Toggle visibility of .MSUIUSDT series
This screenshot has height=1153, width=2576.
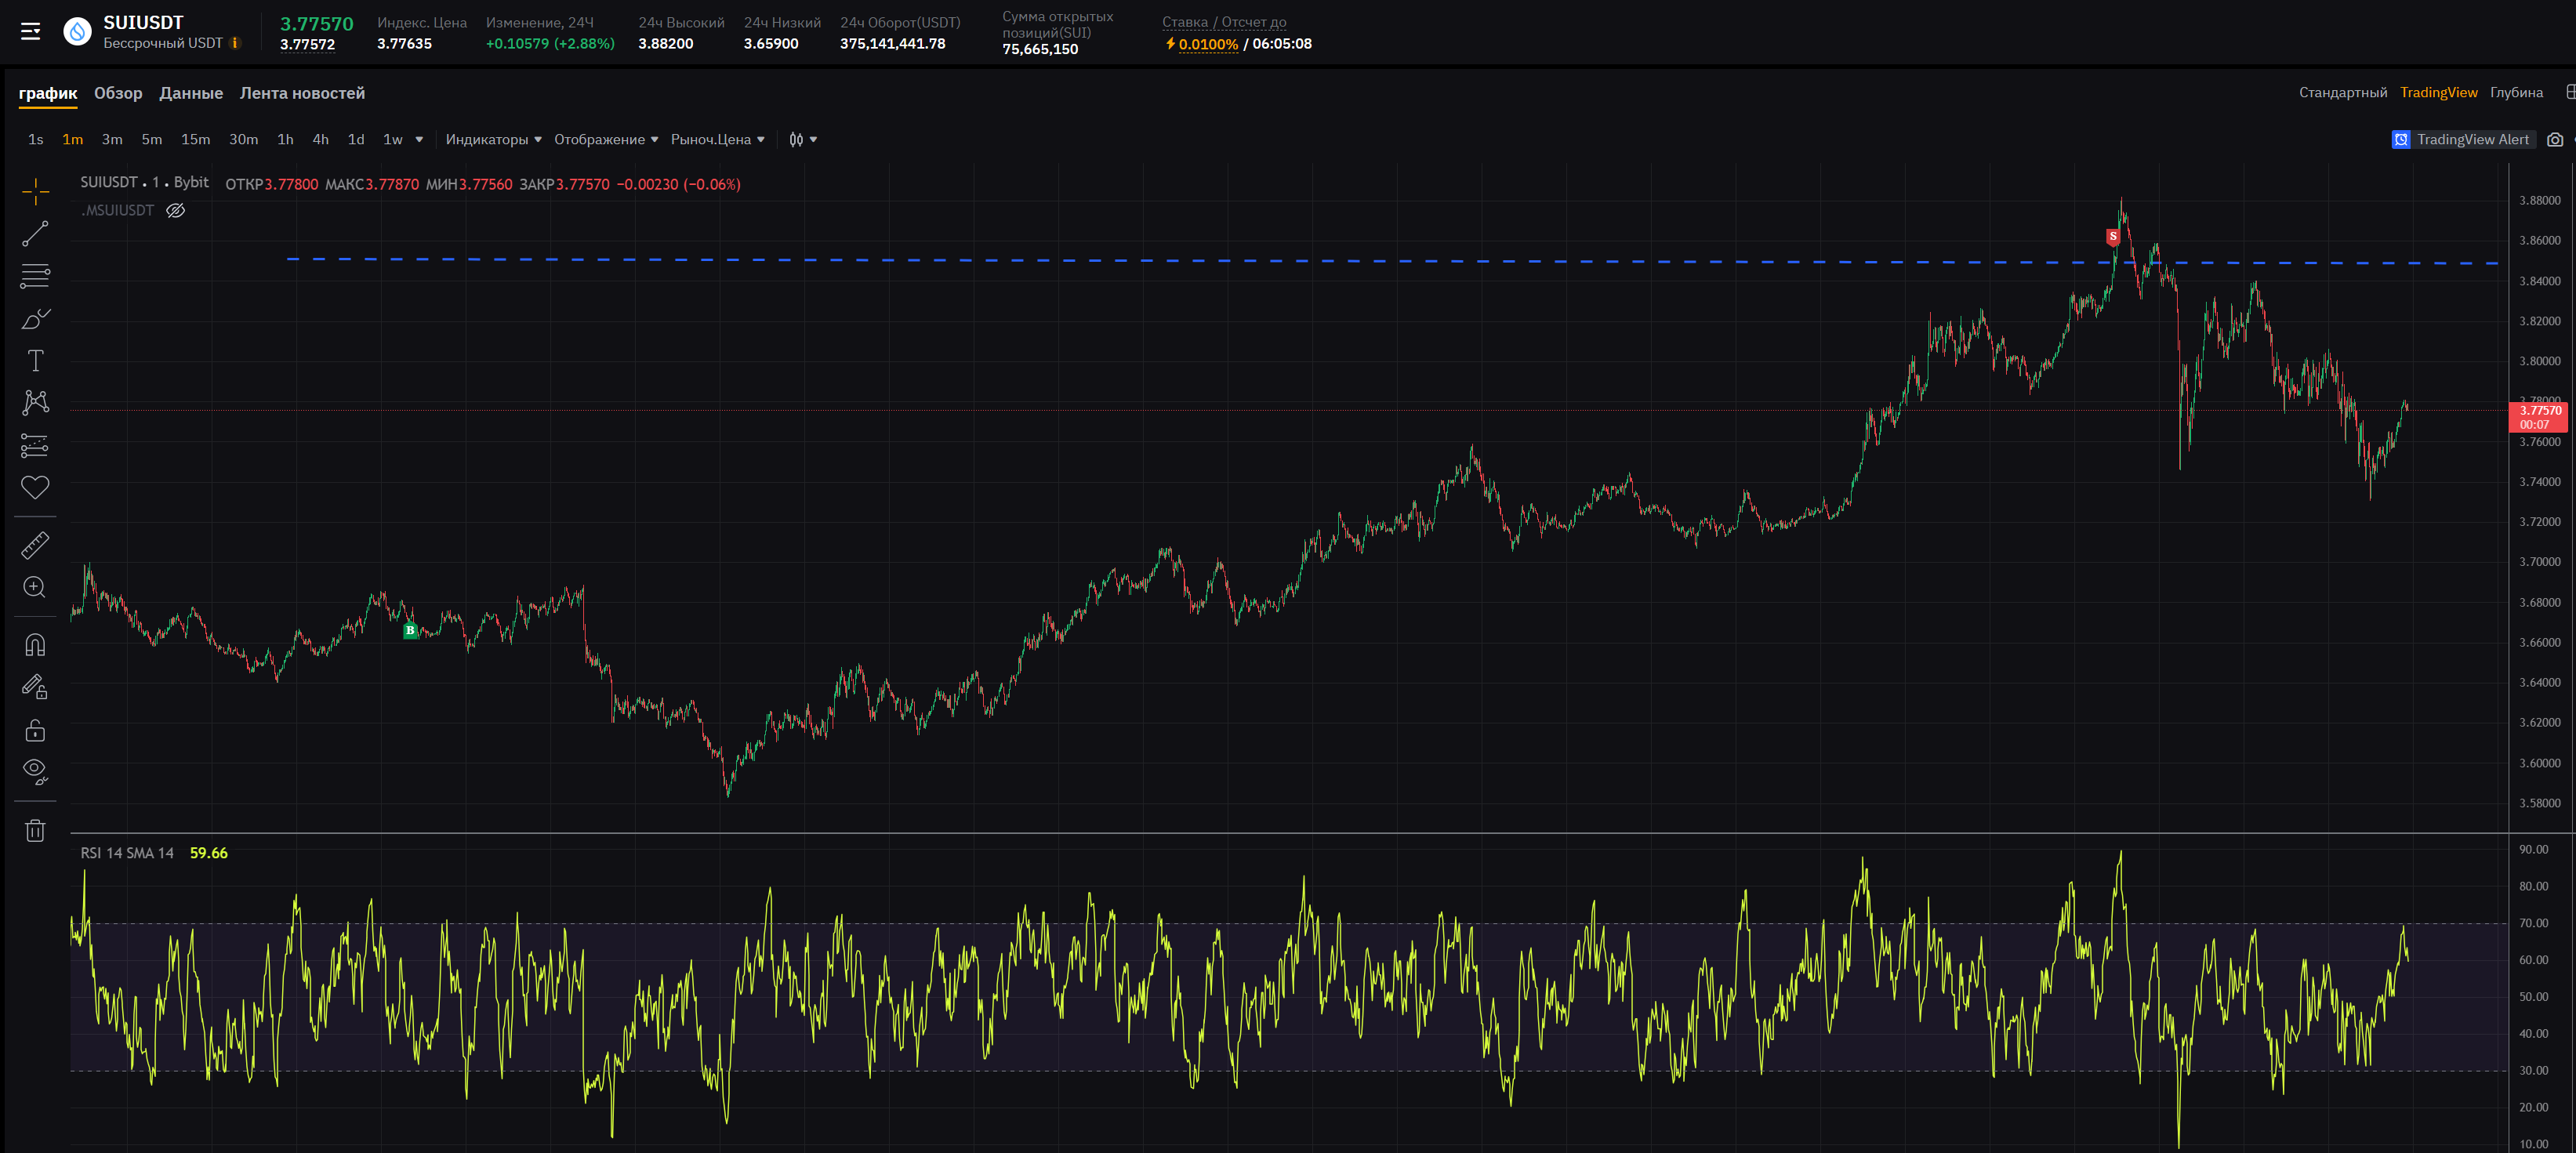pyautogui.click(x=175, y=210)
